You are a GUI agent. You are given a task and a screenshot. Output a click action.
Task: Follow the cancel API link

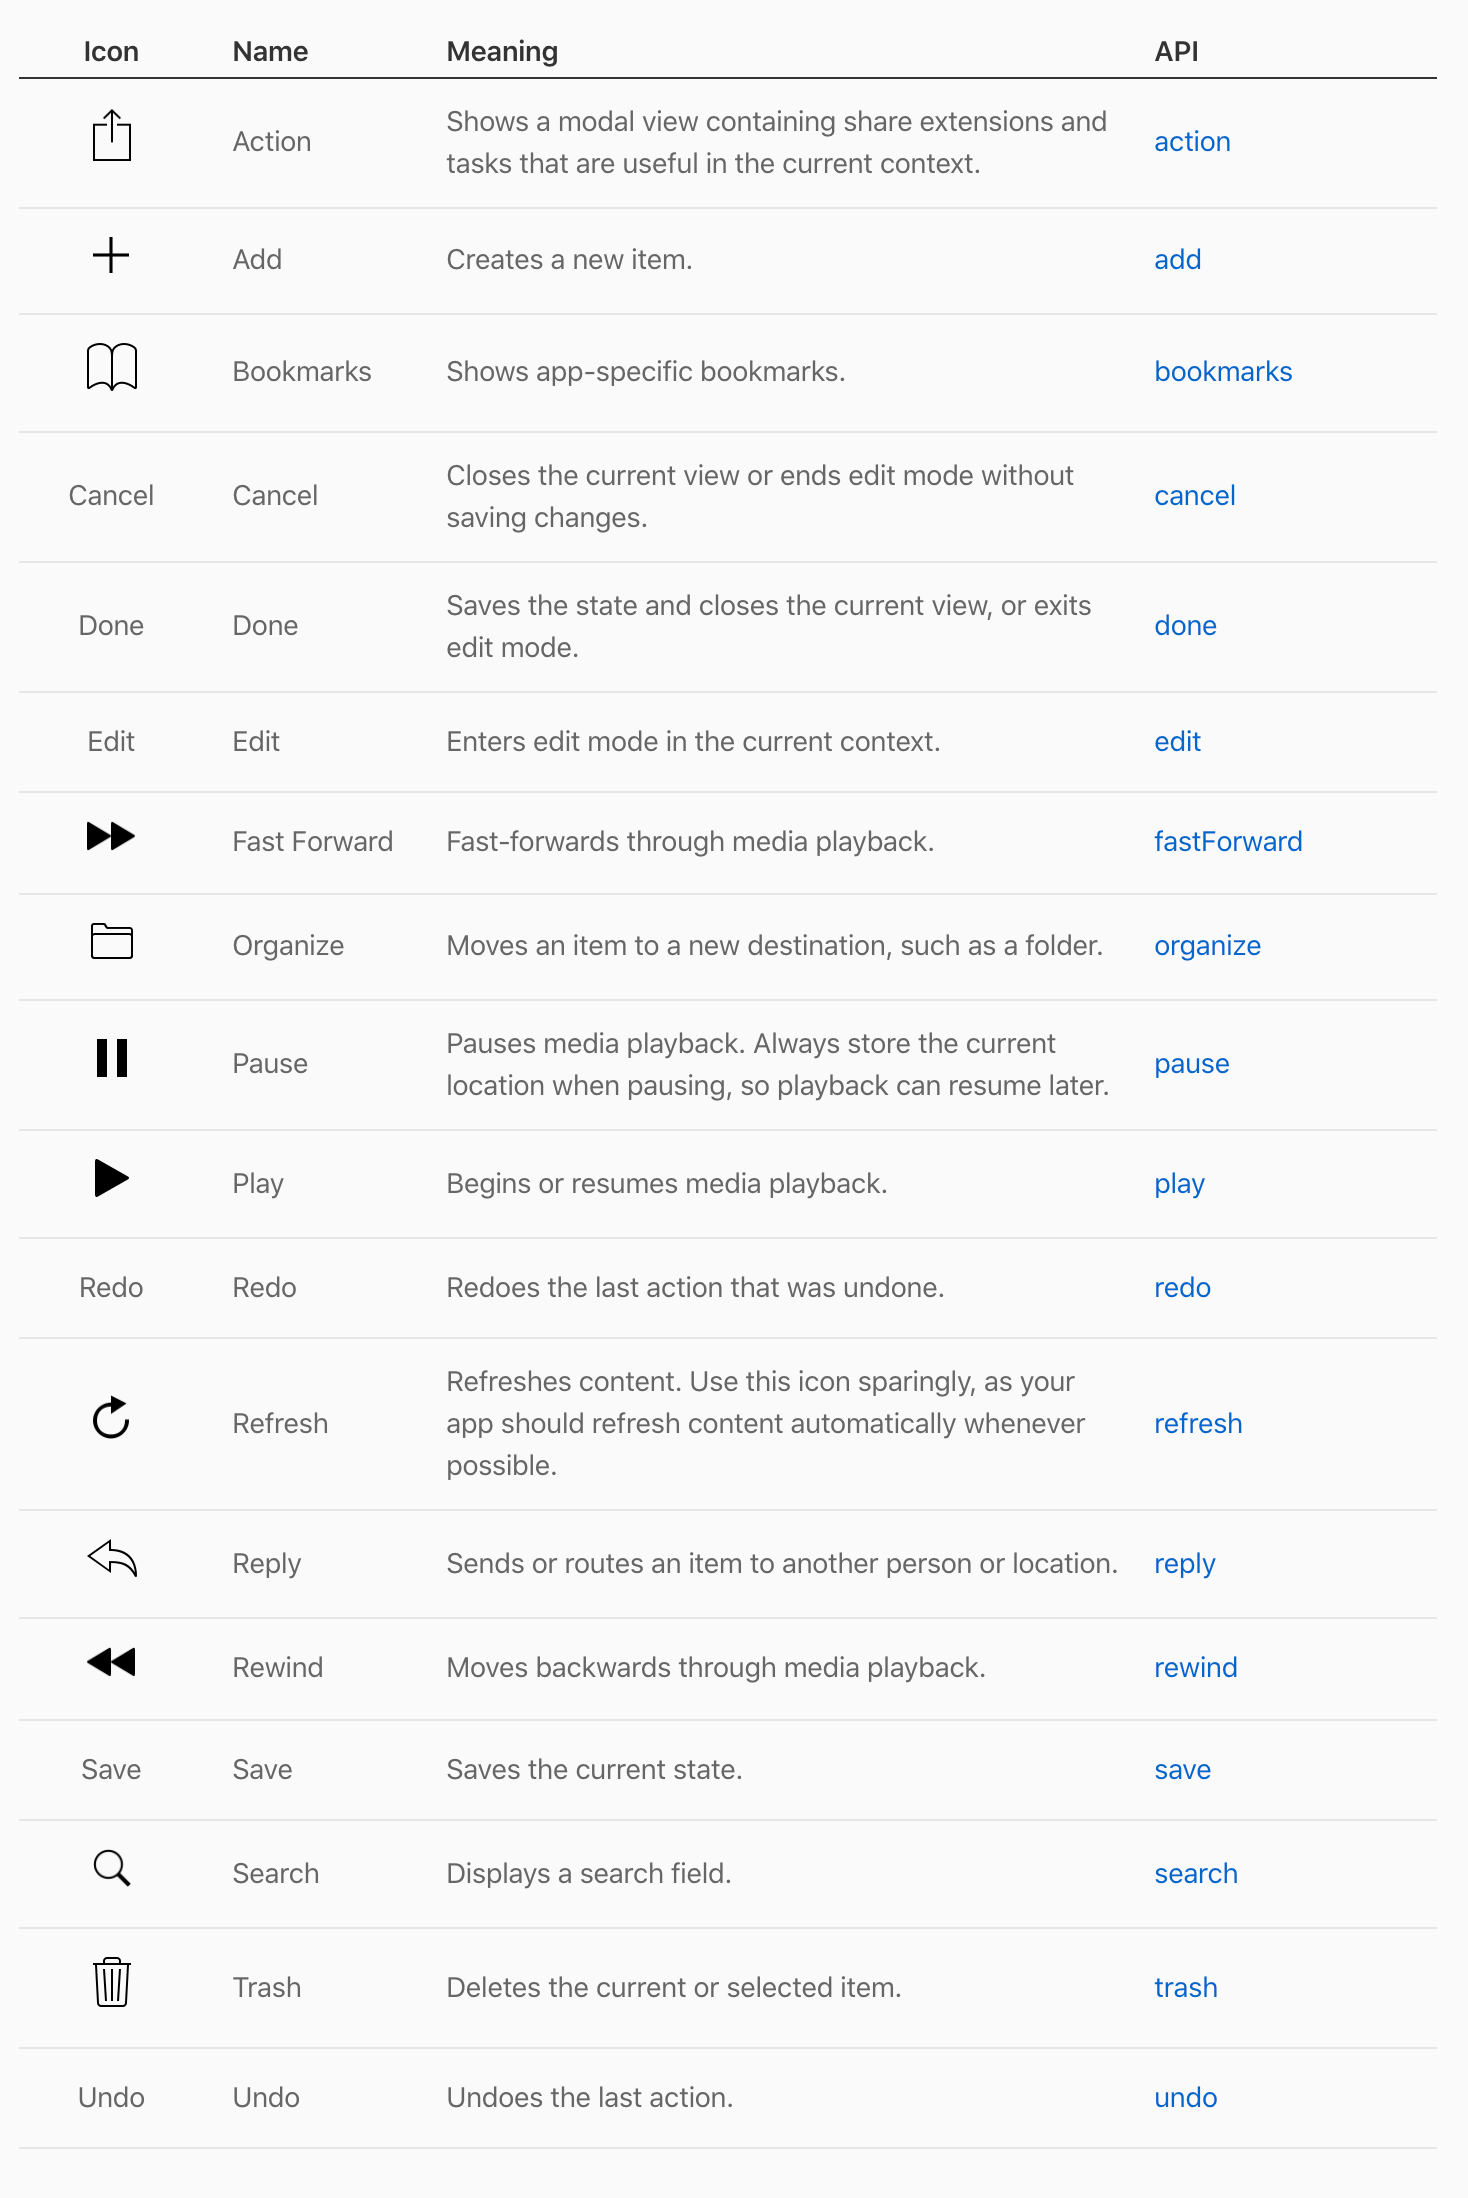click(x=1195, y=495)
